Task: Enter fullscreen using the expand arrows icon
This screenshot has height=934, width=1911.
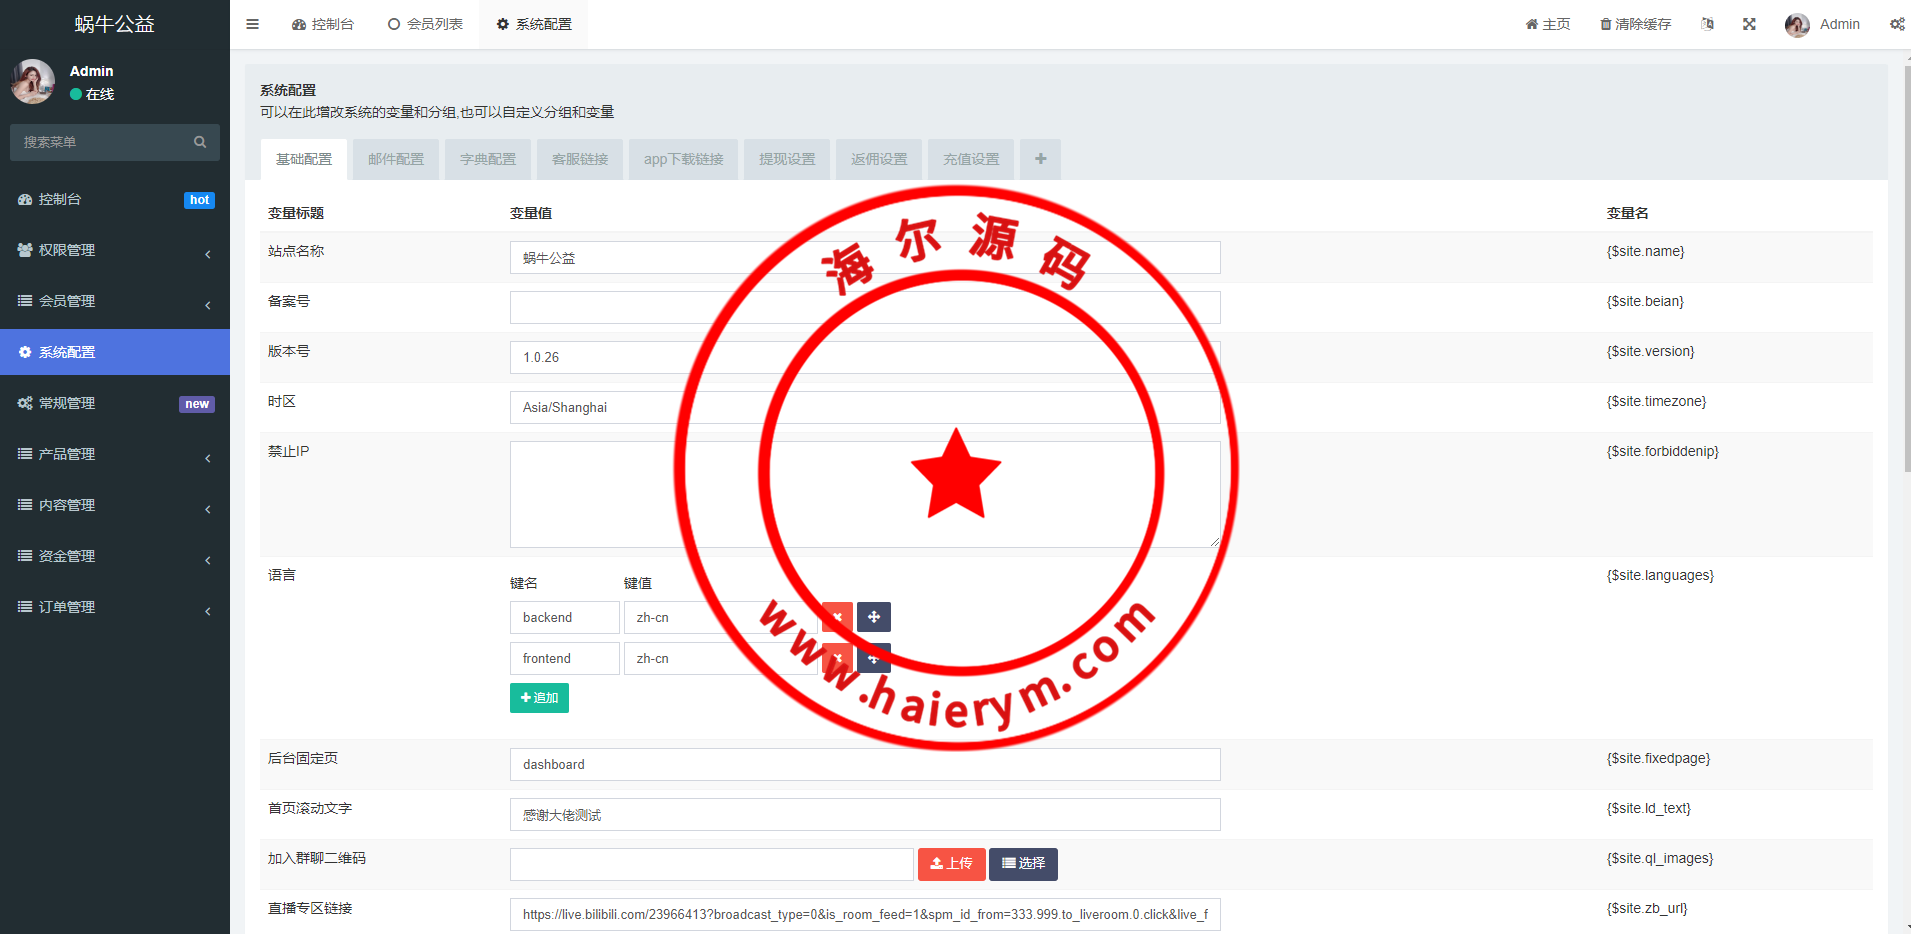Action: [1749, 24]
